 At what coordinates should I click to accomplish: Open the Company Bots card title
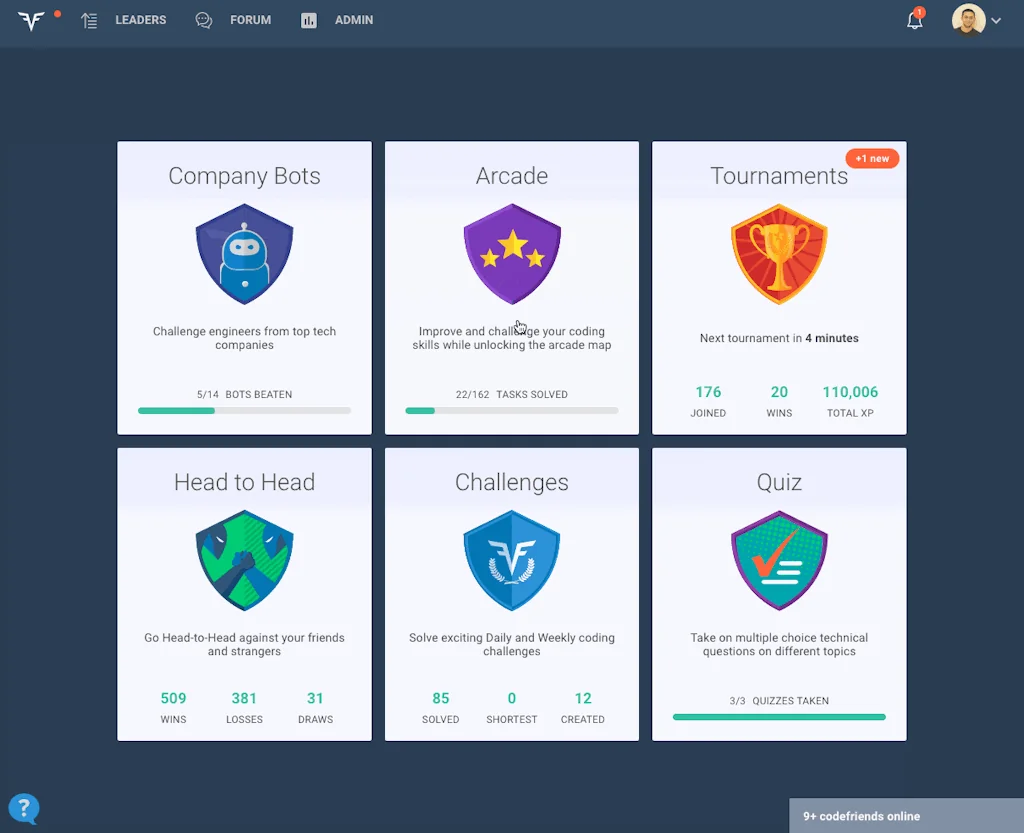[244, 176]
